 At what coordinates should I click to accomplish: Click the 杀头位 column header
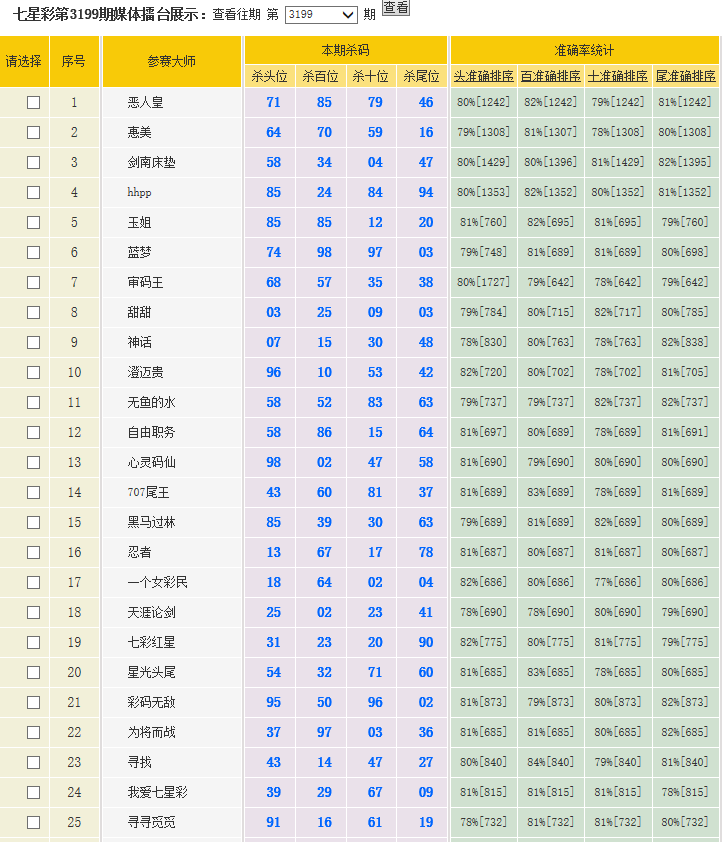(x=270, y=76)
